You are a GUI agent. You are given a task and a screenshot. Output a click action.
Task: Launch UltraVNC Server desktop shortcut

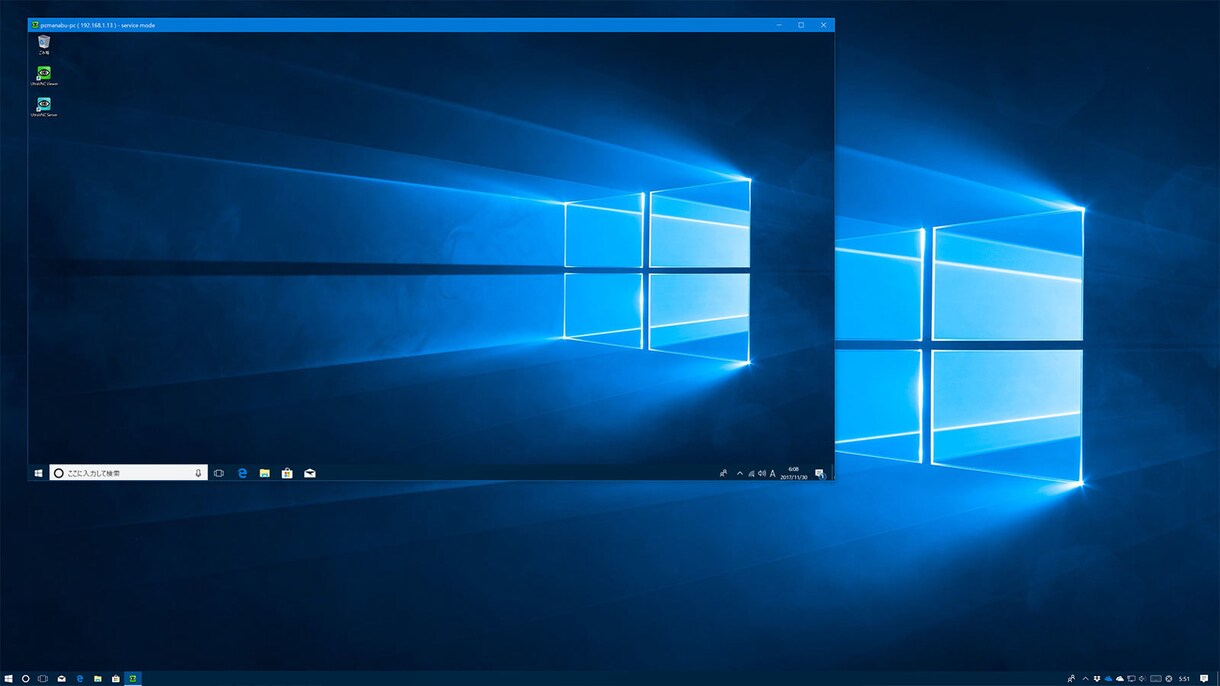point(44,106)
